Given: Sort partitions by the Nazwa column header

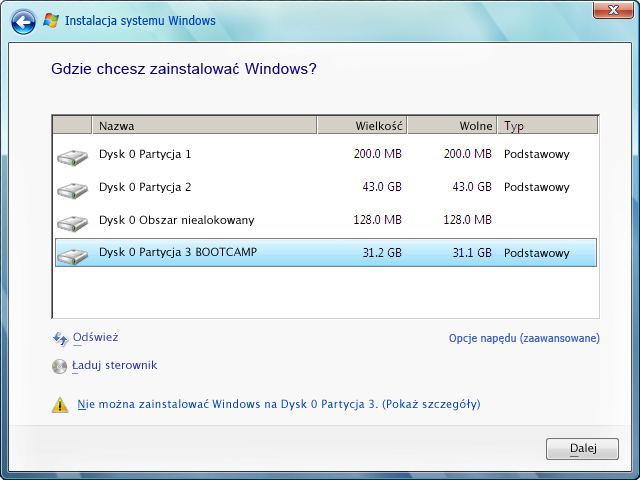Looking at the screenshot, I should [x=204, y=125].
